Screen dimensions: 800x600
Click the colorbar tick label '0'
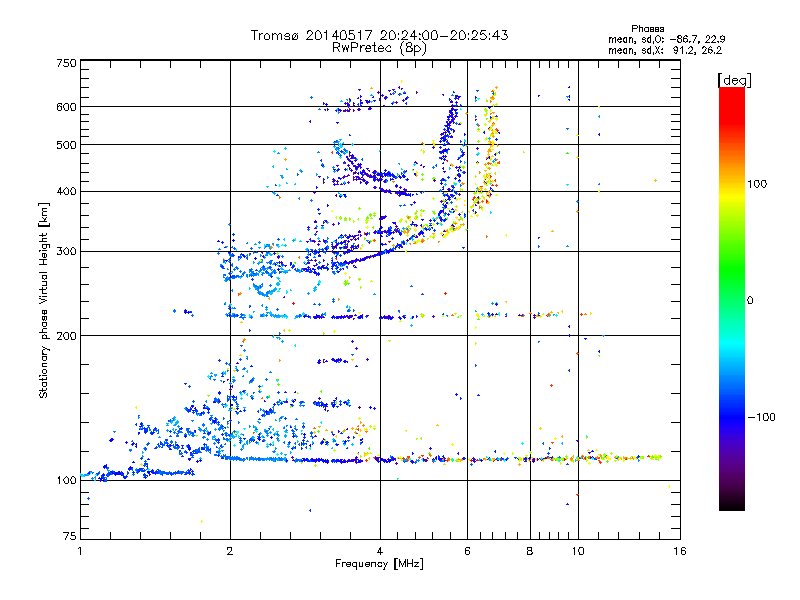[x=750, y=301]
